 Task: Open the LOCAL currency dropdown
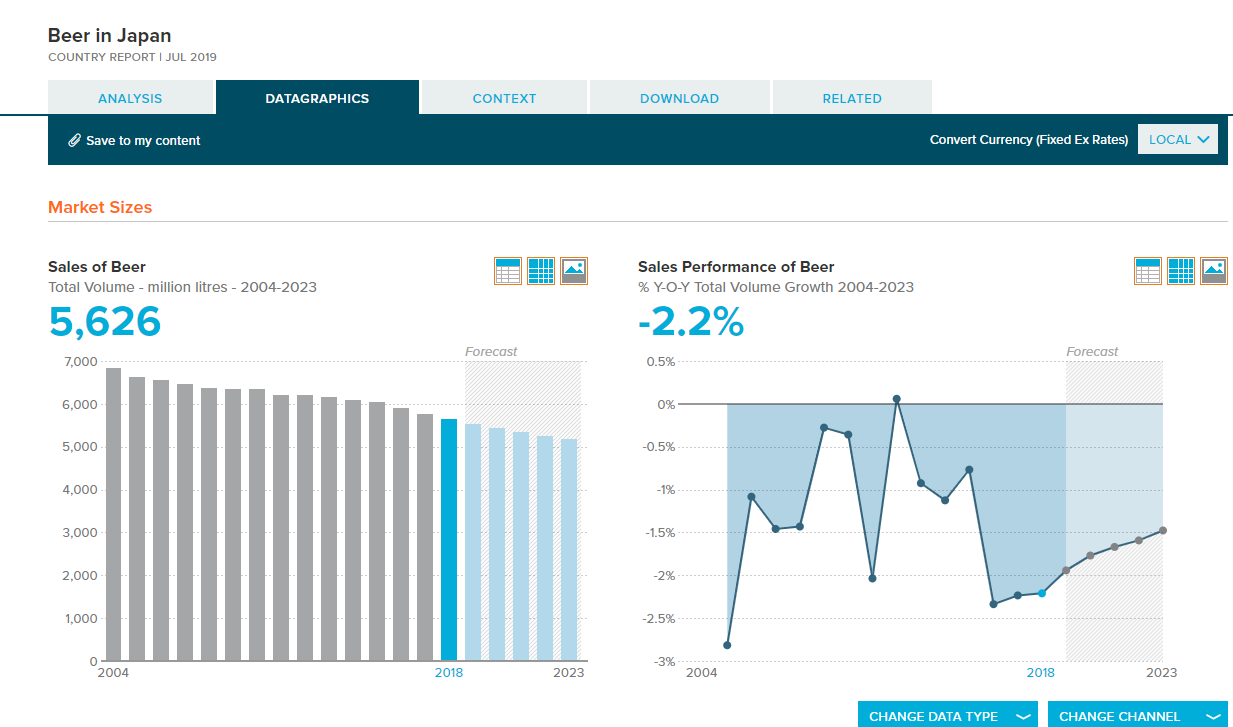[x=1178, y=140]
